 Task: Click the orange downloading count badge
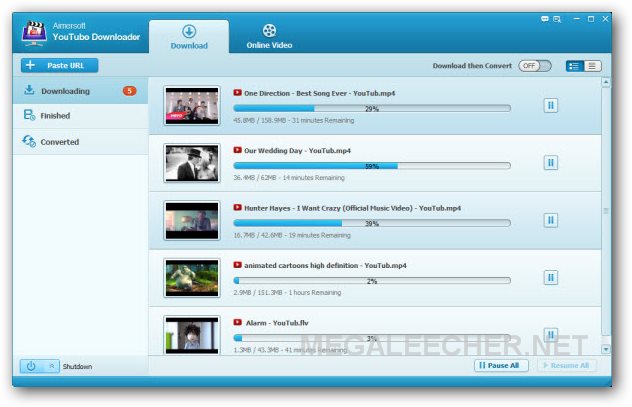(129, 91)
